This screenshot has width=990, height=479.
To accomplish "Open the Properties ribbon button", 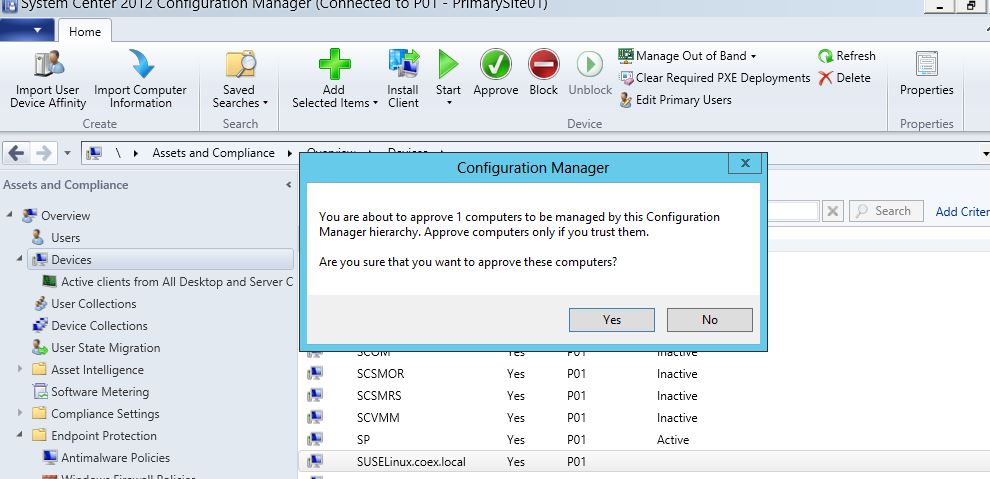I will [x=927, y=74].
